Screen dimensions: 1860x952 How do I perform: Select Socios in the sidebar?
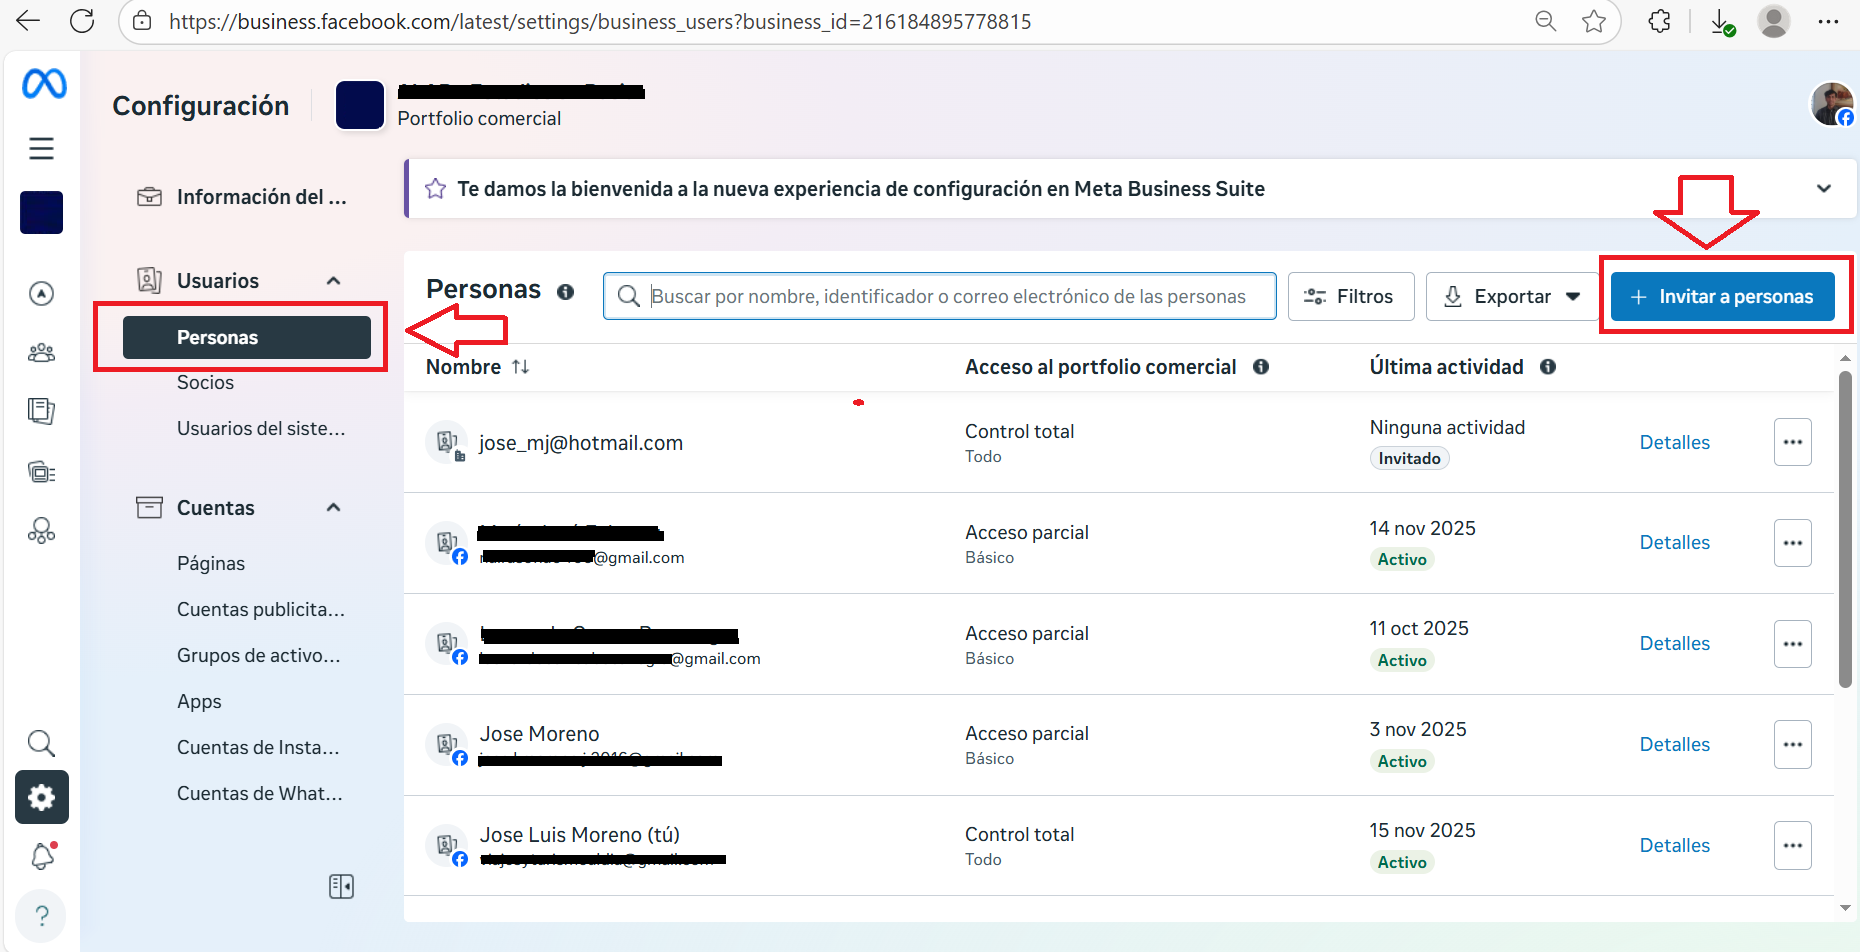click(x=205, y=383)
